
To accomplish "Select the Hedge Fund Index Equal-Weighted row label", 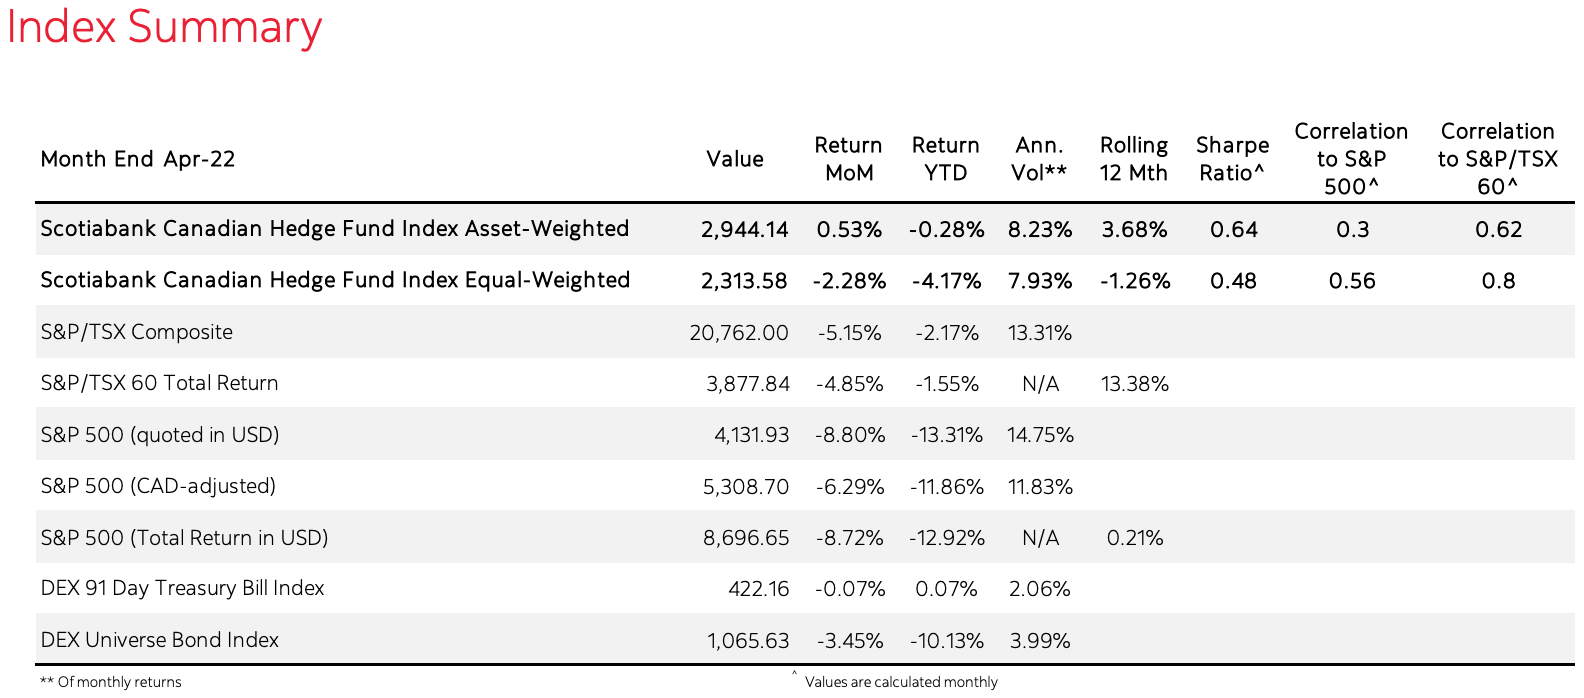I will tap(335, 280).
